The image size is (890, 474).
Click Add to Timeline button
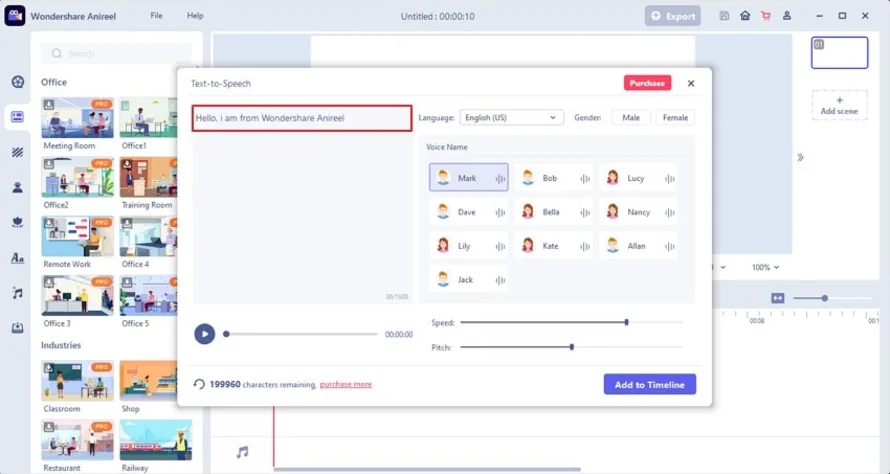coord(649,384)
